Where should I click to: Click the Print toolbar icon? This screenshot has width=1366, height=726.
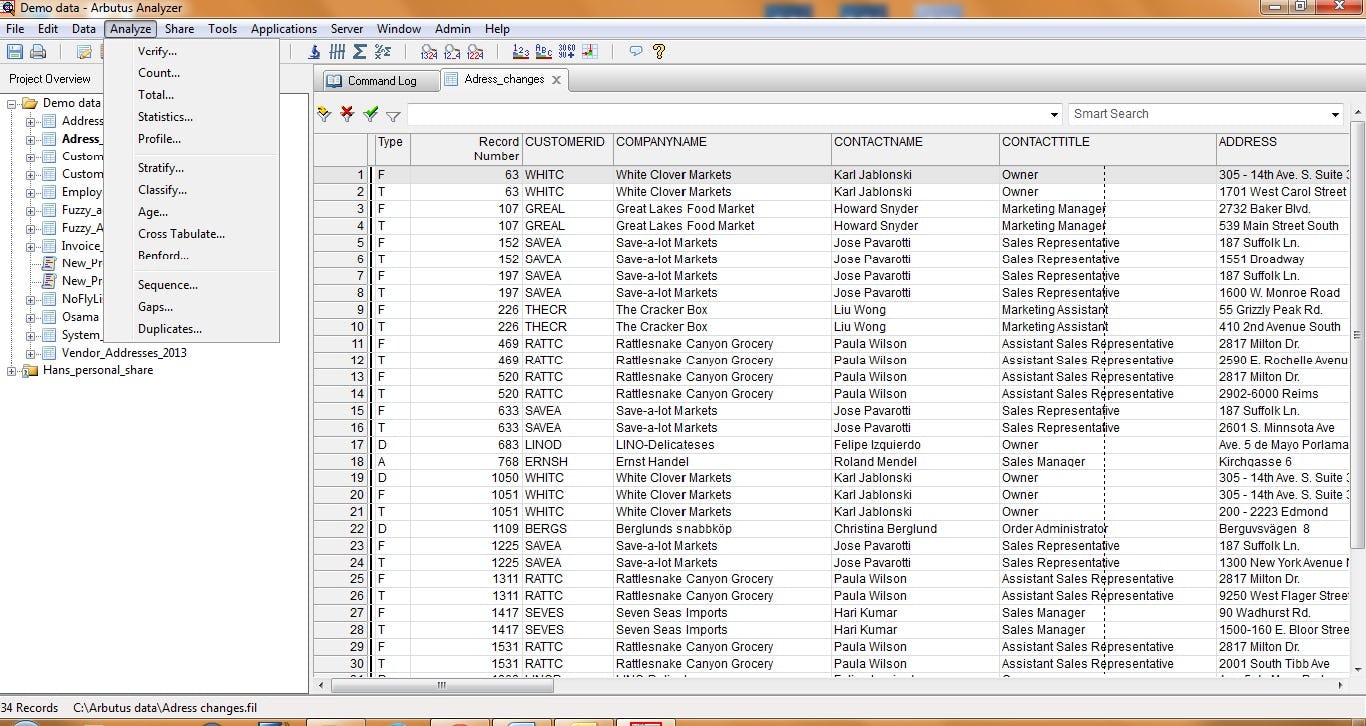point(37,51)
